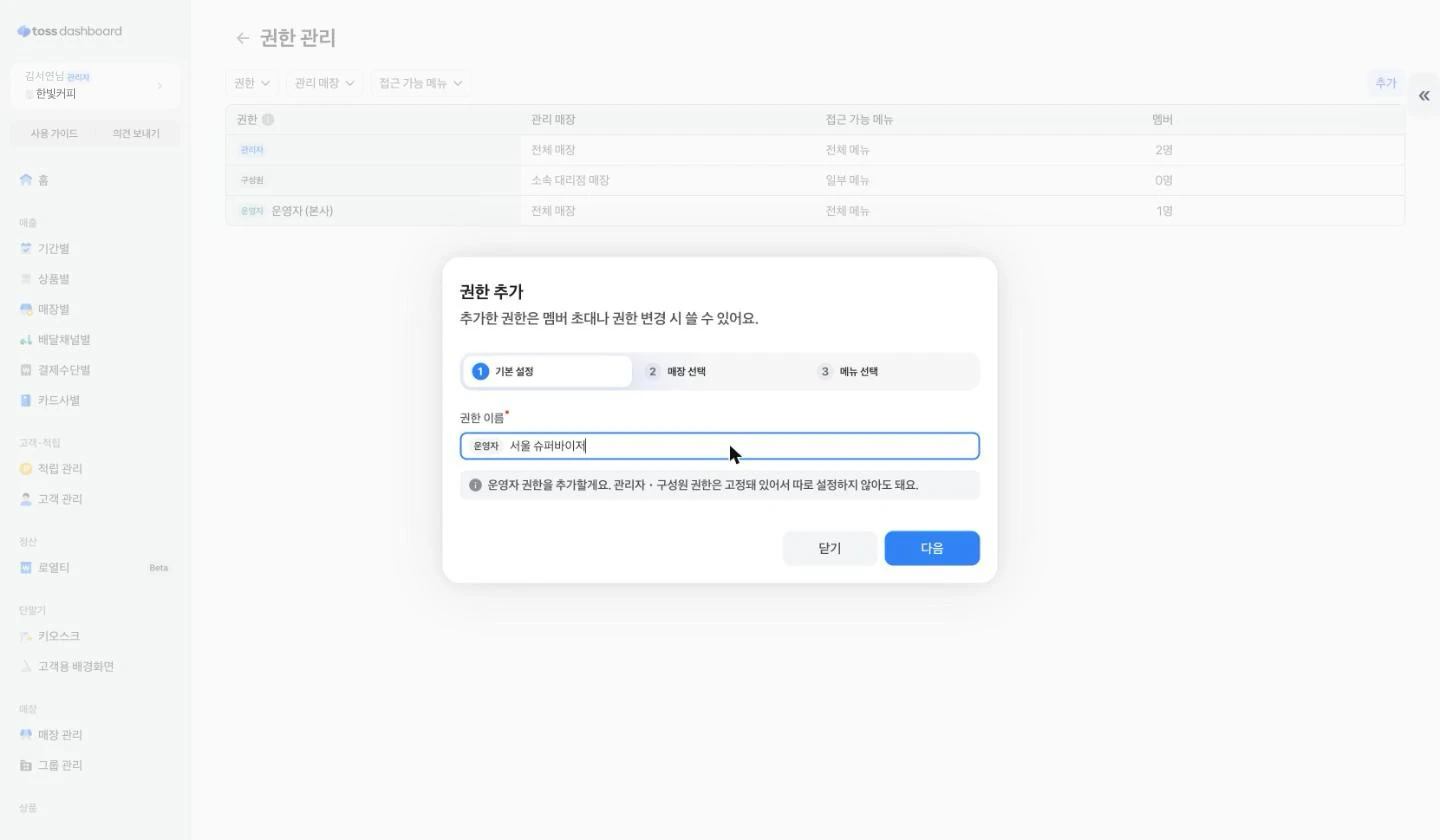Click the 적립 관리 coin icon
The width and height of the screenshot is (1440, 840).
(26, 468)
